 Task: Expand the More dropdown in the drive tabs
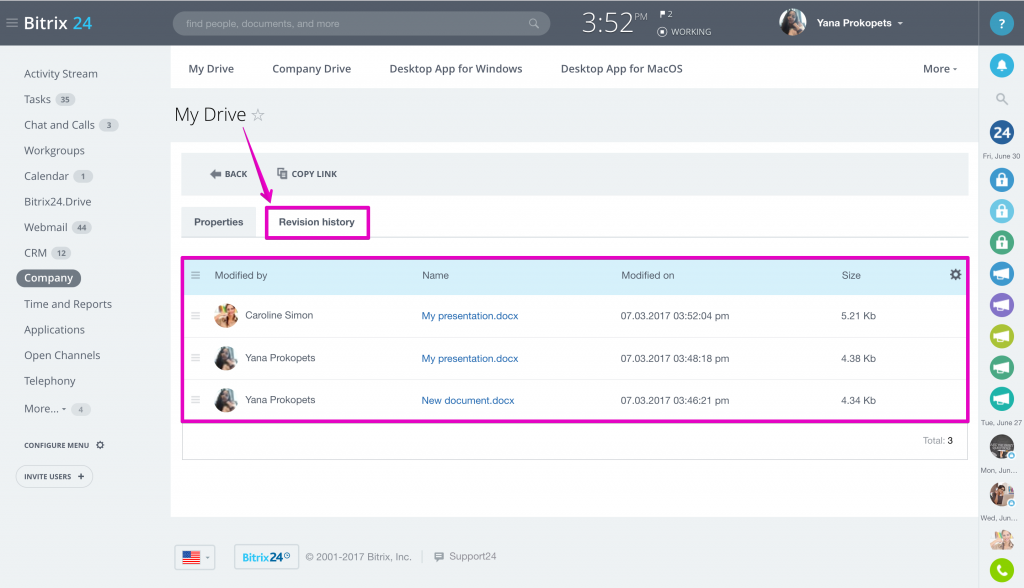940,69
